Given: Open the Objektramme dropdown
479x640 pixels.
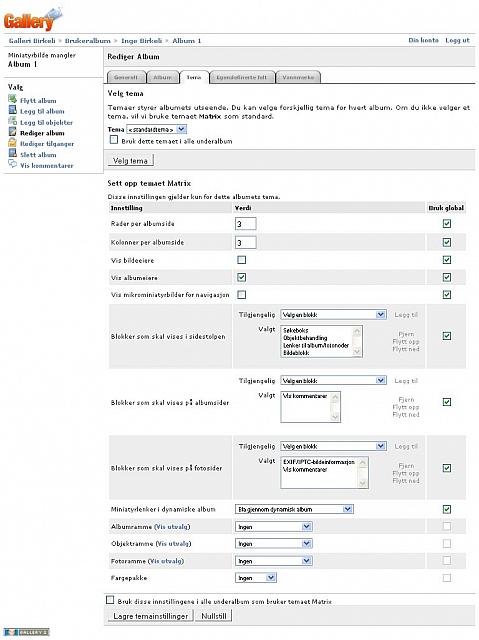Looking at the screenshot, I should coord(274,544).
